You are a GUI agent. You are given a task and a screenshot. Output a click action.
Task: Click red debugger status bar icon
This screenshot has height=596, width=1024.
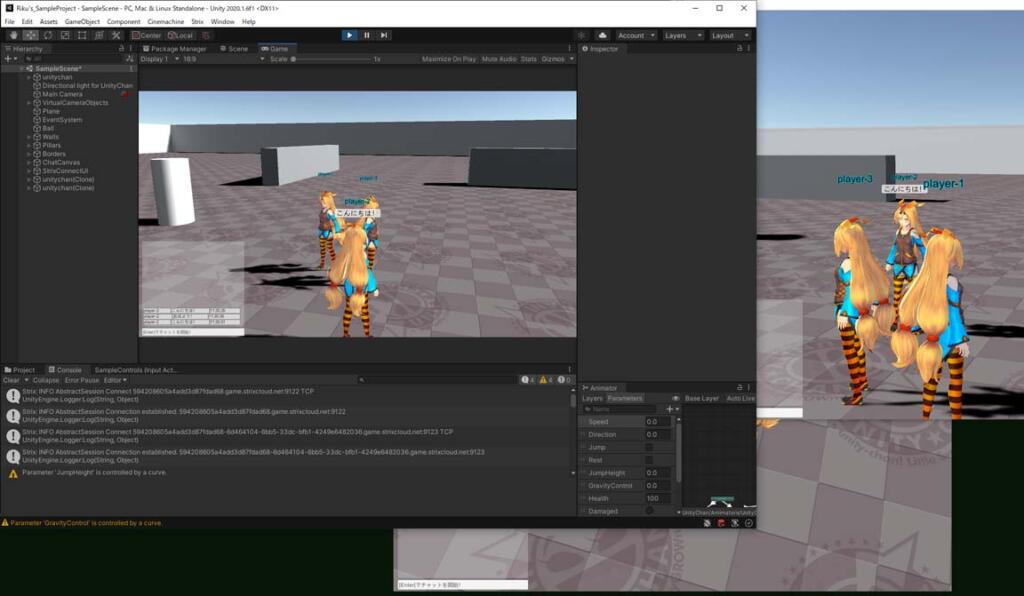[721, 523]
